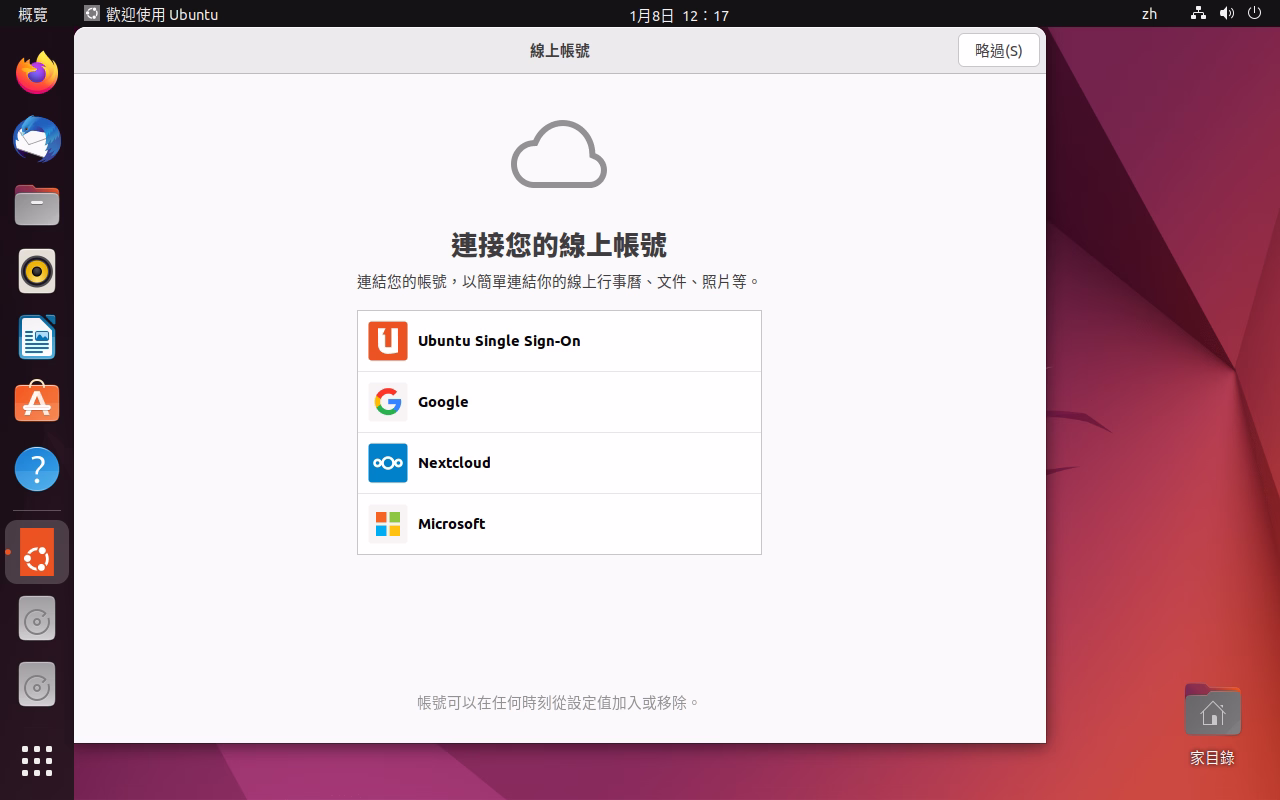This screenshot has height=800, width=1280.
Task: Click the upper disc drive icon in dock
Action: (37, 620)
